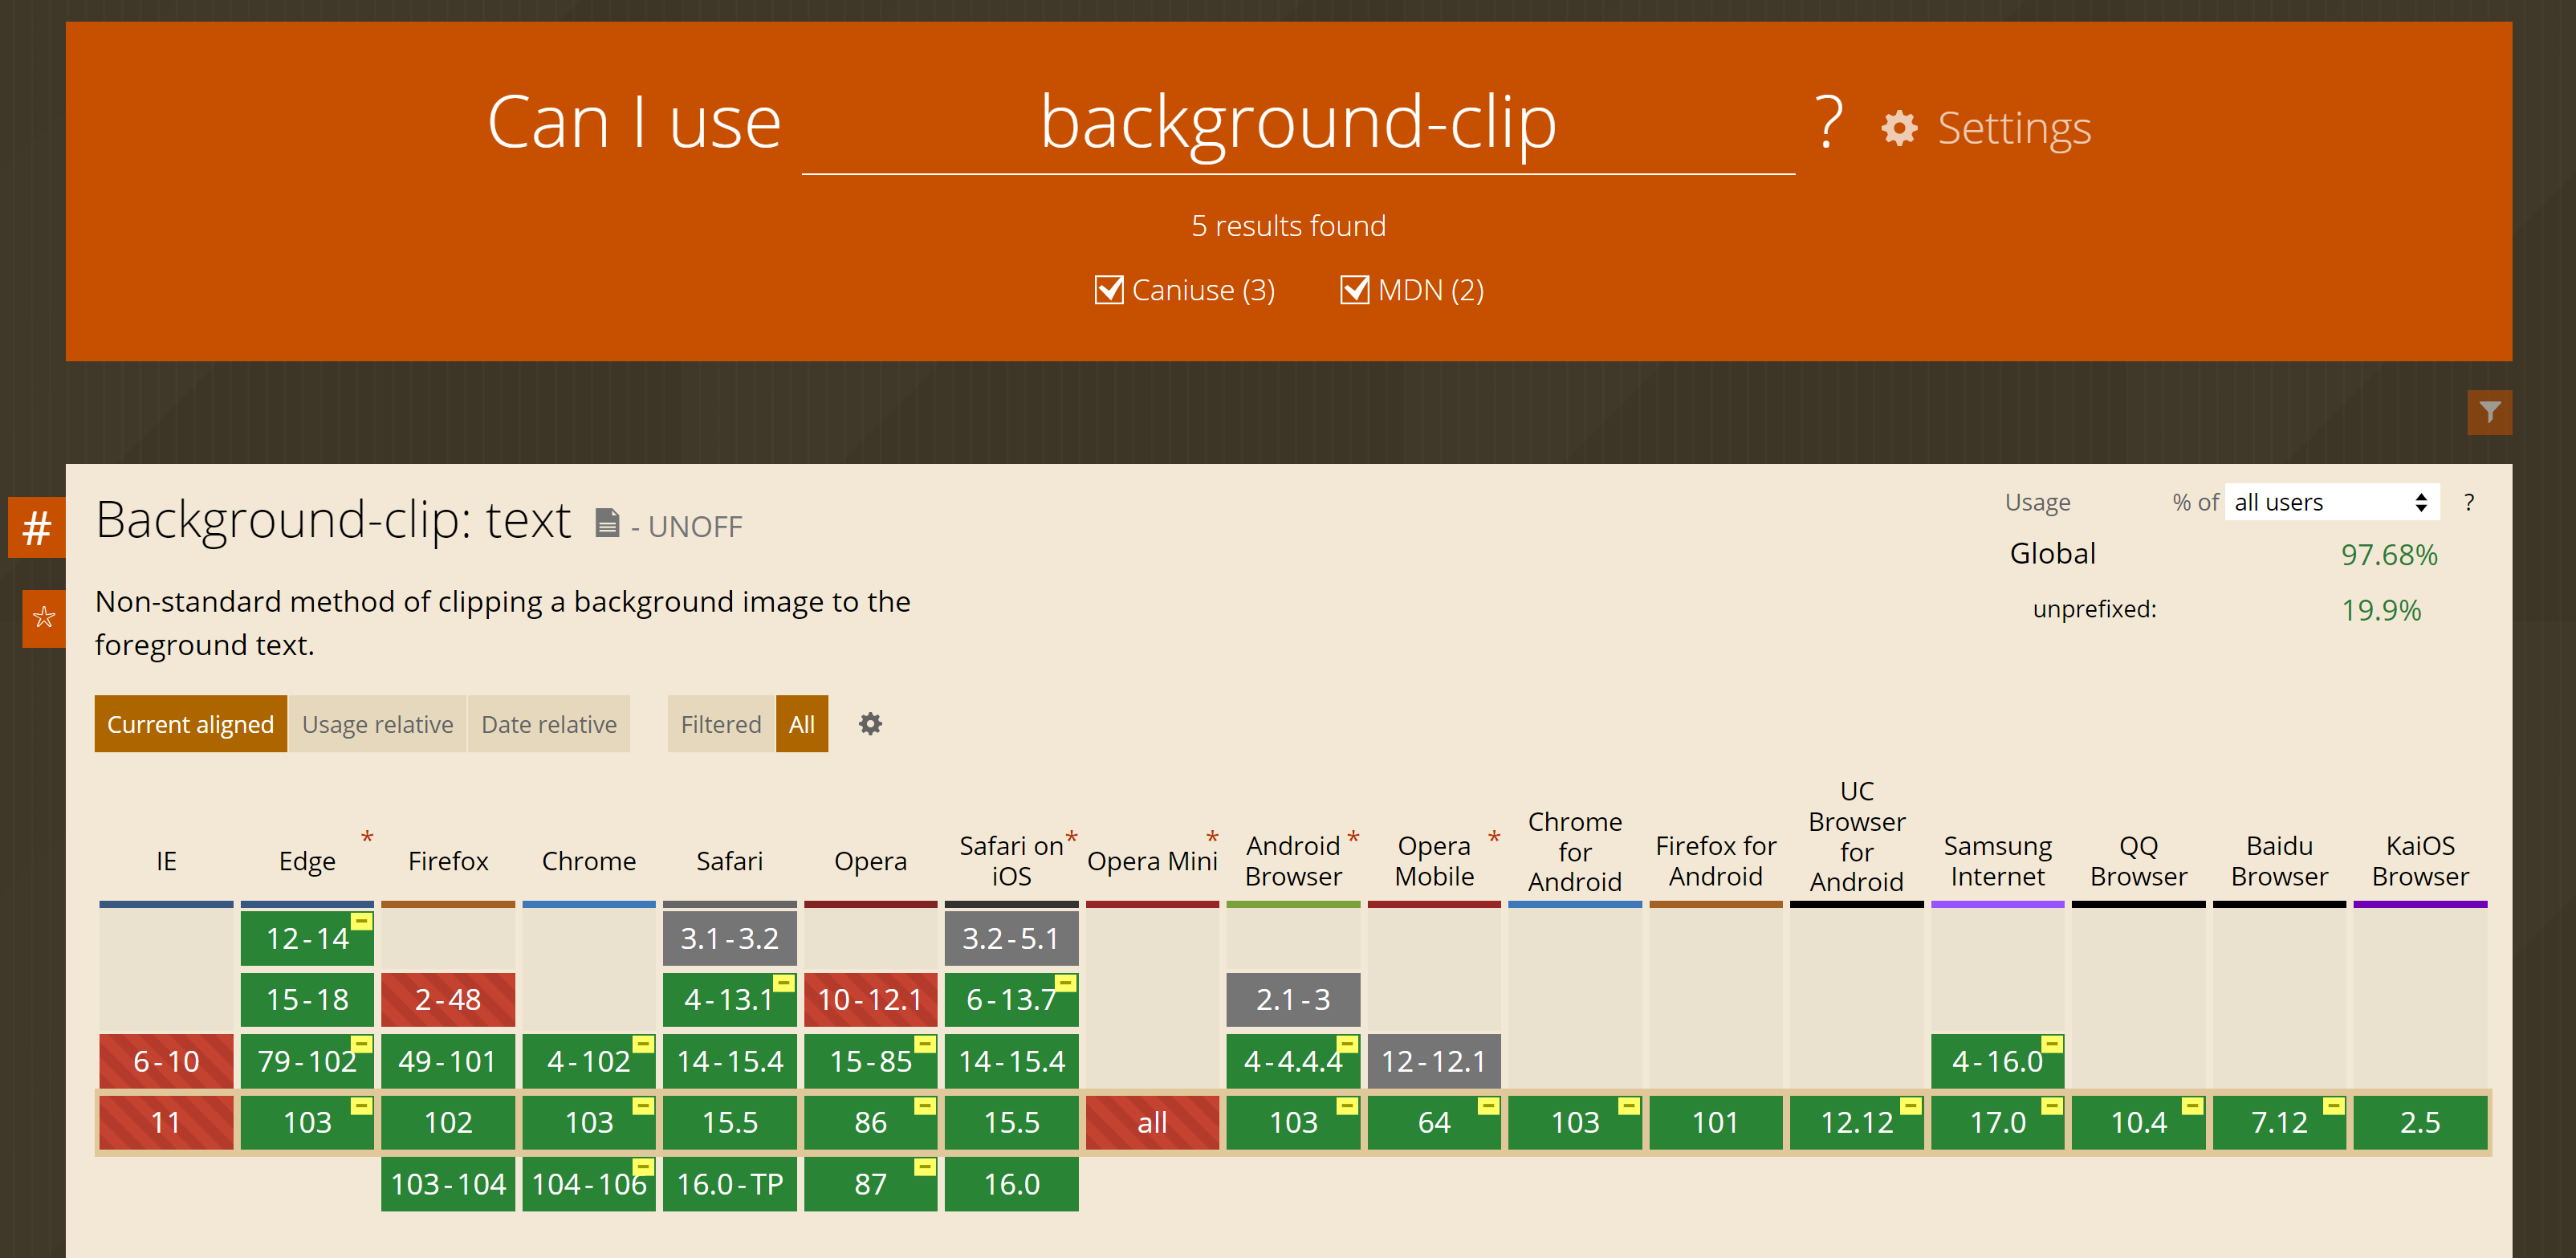Click the Firefox 103-104 cell

coord(448,1184)
